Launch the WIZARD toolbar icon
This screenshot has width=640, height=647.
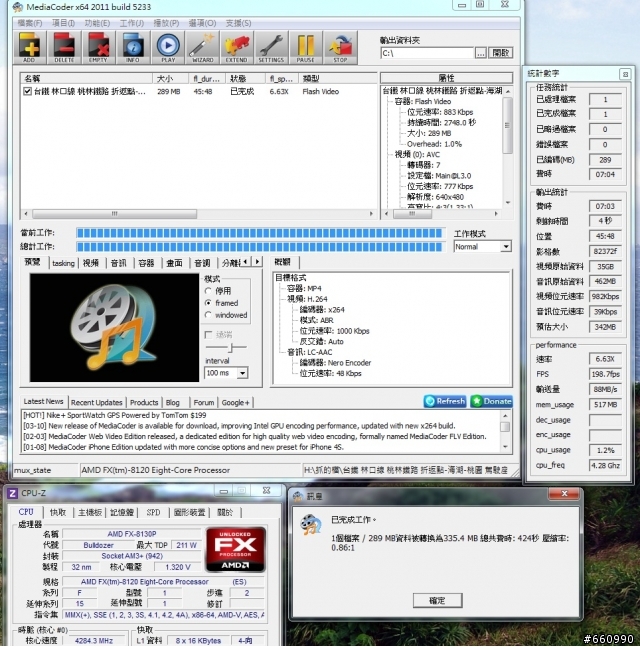pyautogui.click(x=202, y=47)
